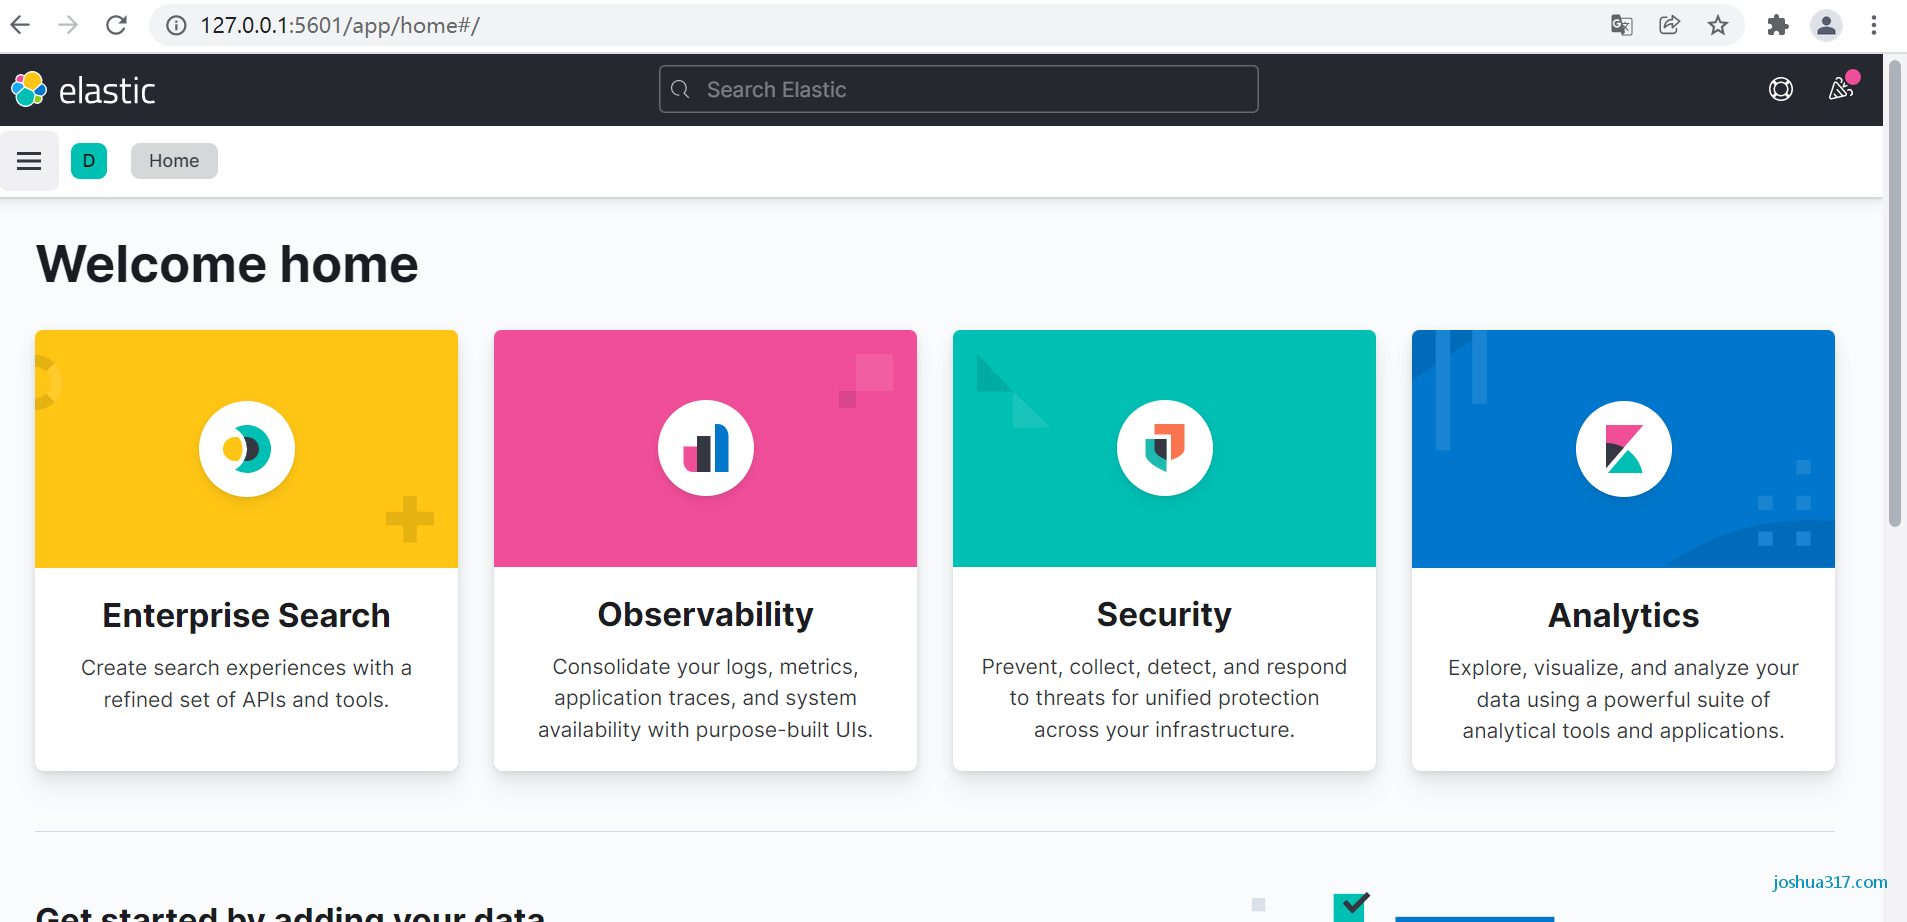Click the Analytics blue banner
This screenshot has height=922, width=1907.
(x=1623, y=449)
